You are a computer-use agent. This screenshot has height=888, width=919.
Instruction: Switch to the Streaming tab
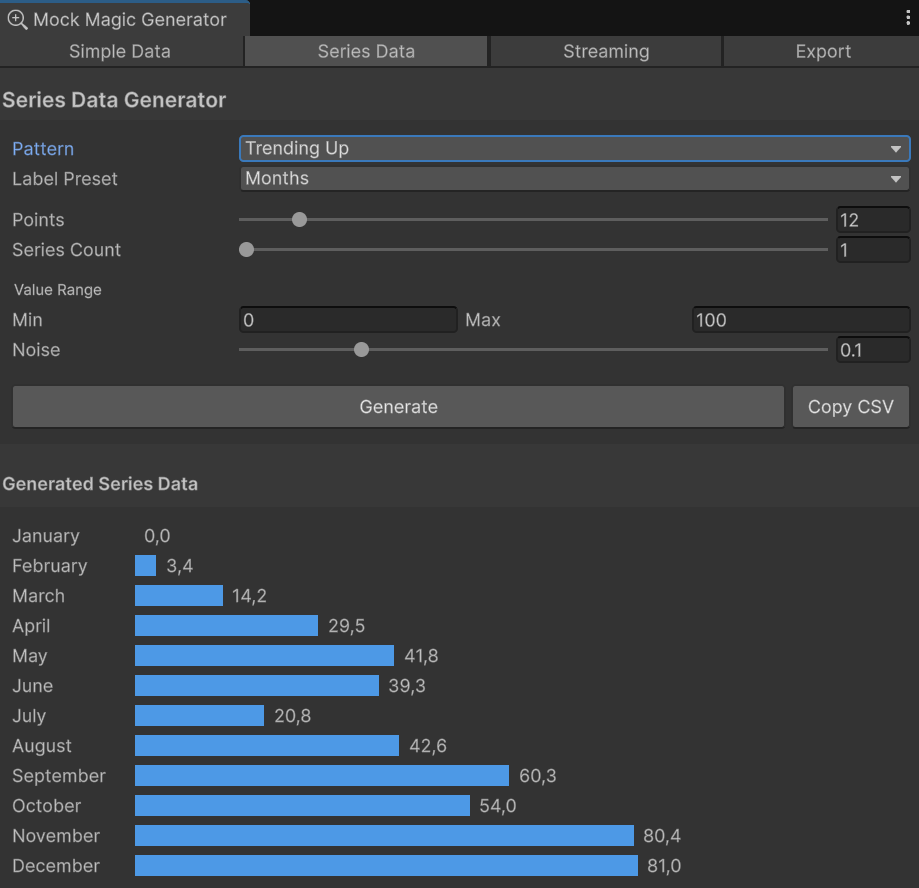point(606,52)
